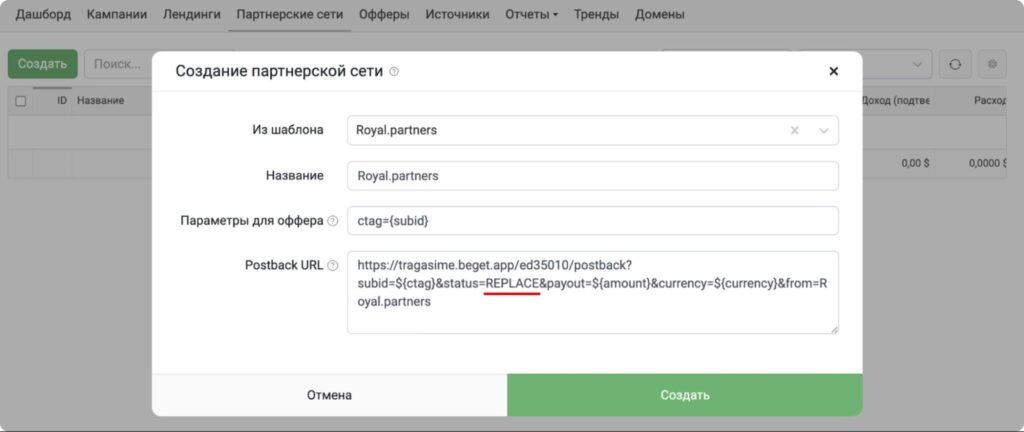Edit the Название input field
This screenshot has height=432, width=1024.
[x=593, y=176]
